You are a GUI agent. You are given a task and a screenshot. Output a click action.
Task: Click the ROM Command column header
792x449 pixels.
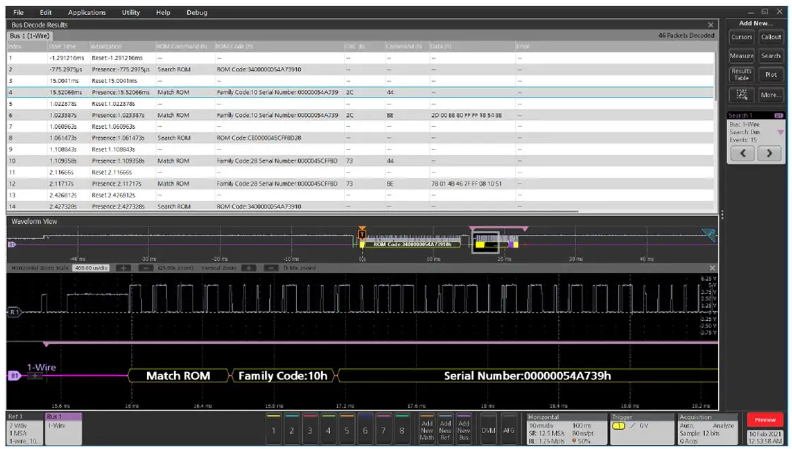click(182, 46)
